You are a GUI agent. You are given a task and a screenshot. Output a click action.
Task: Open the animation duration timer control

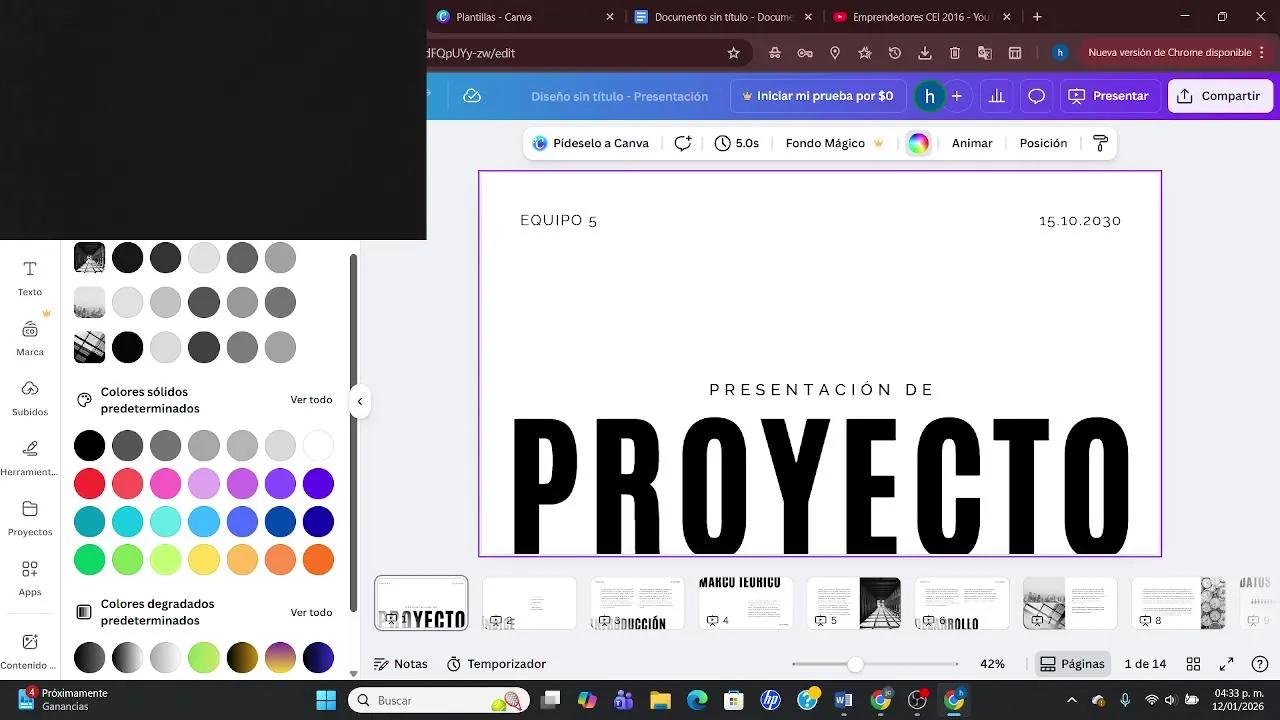coord(737,143)
